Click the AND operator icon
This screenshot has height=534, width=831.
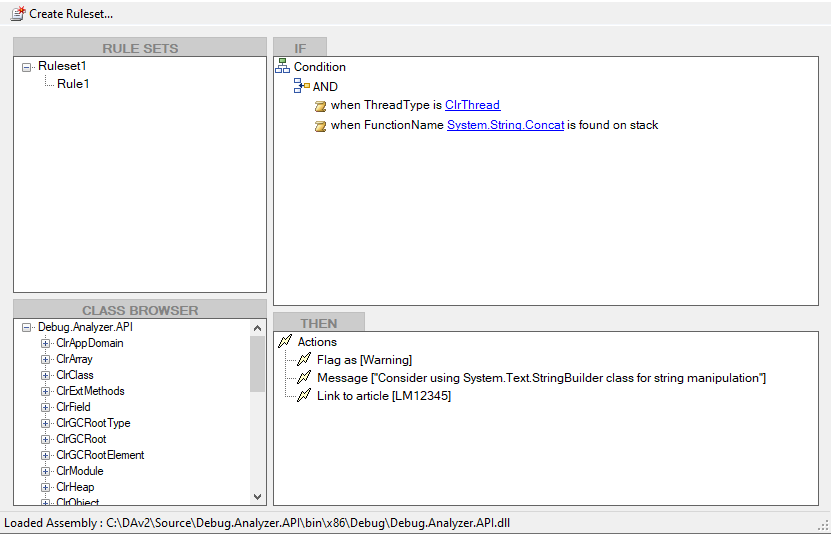tap(301, 86)
